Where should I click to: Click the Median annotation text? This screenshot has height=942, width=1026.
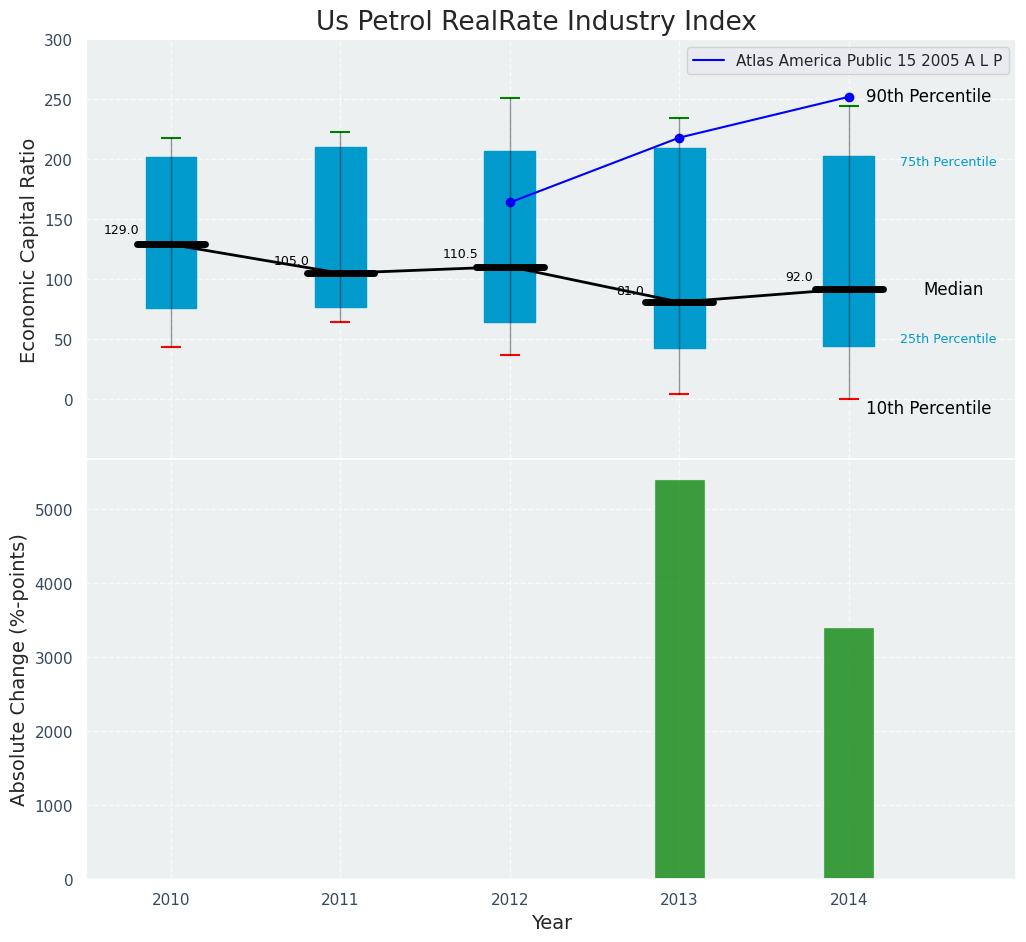coord(952,289)
